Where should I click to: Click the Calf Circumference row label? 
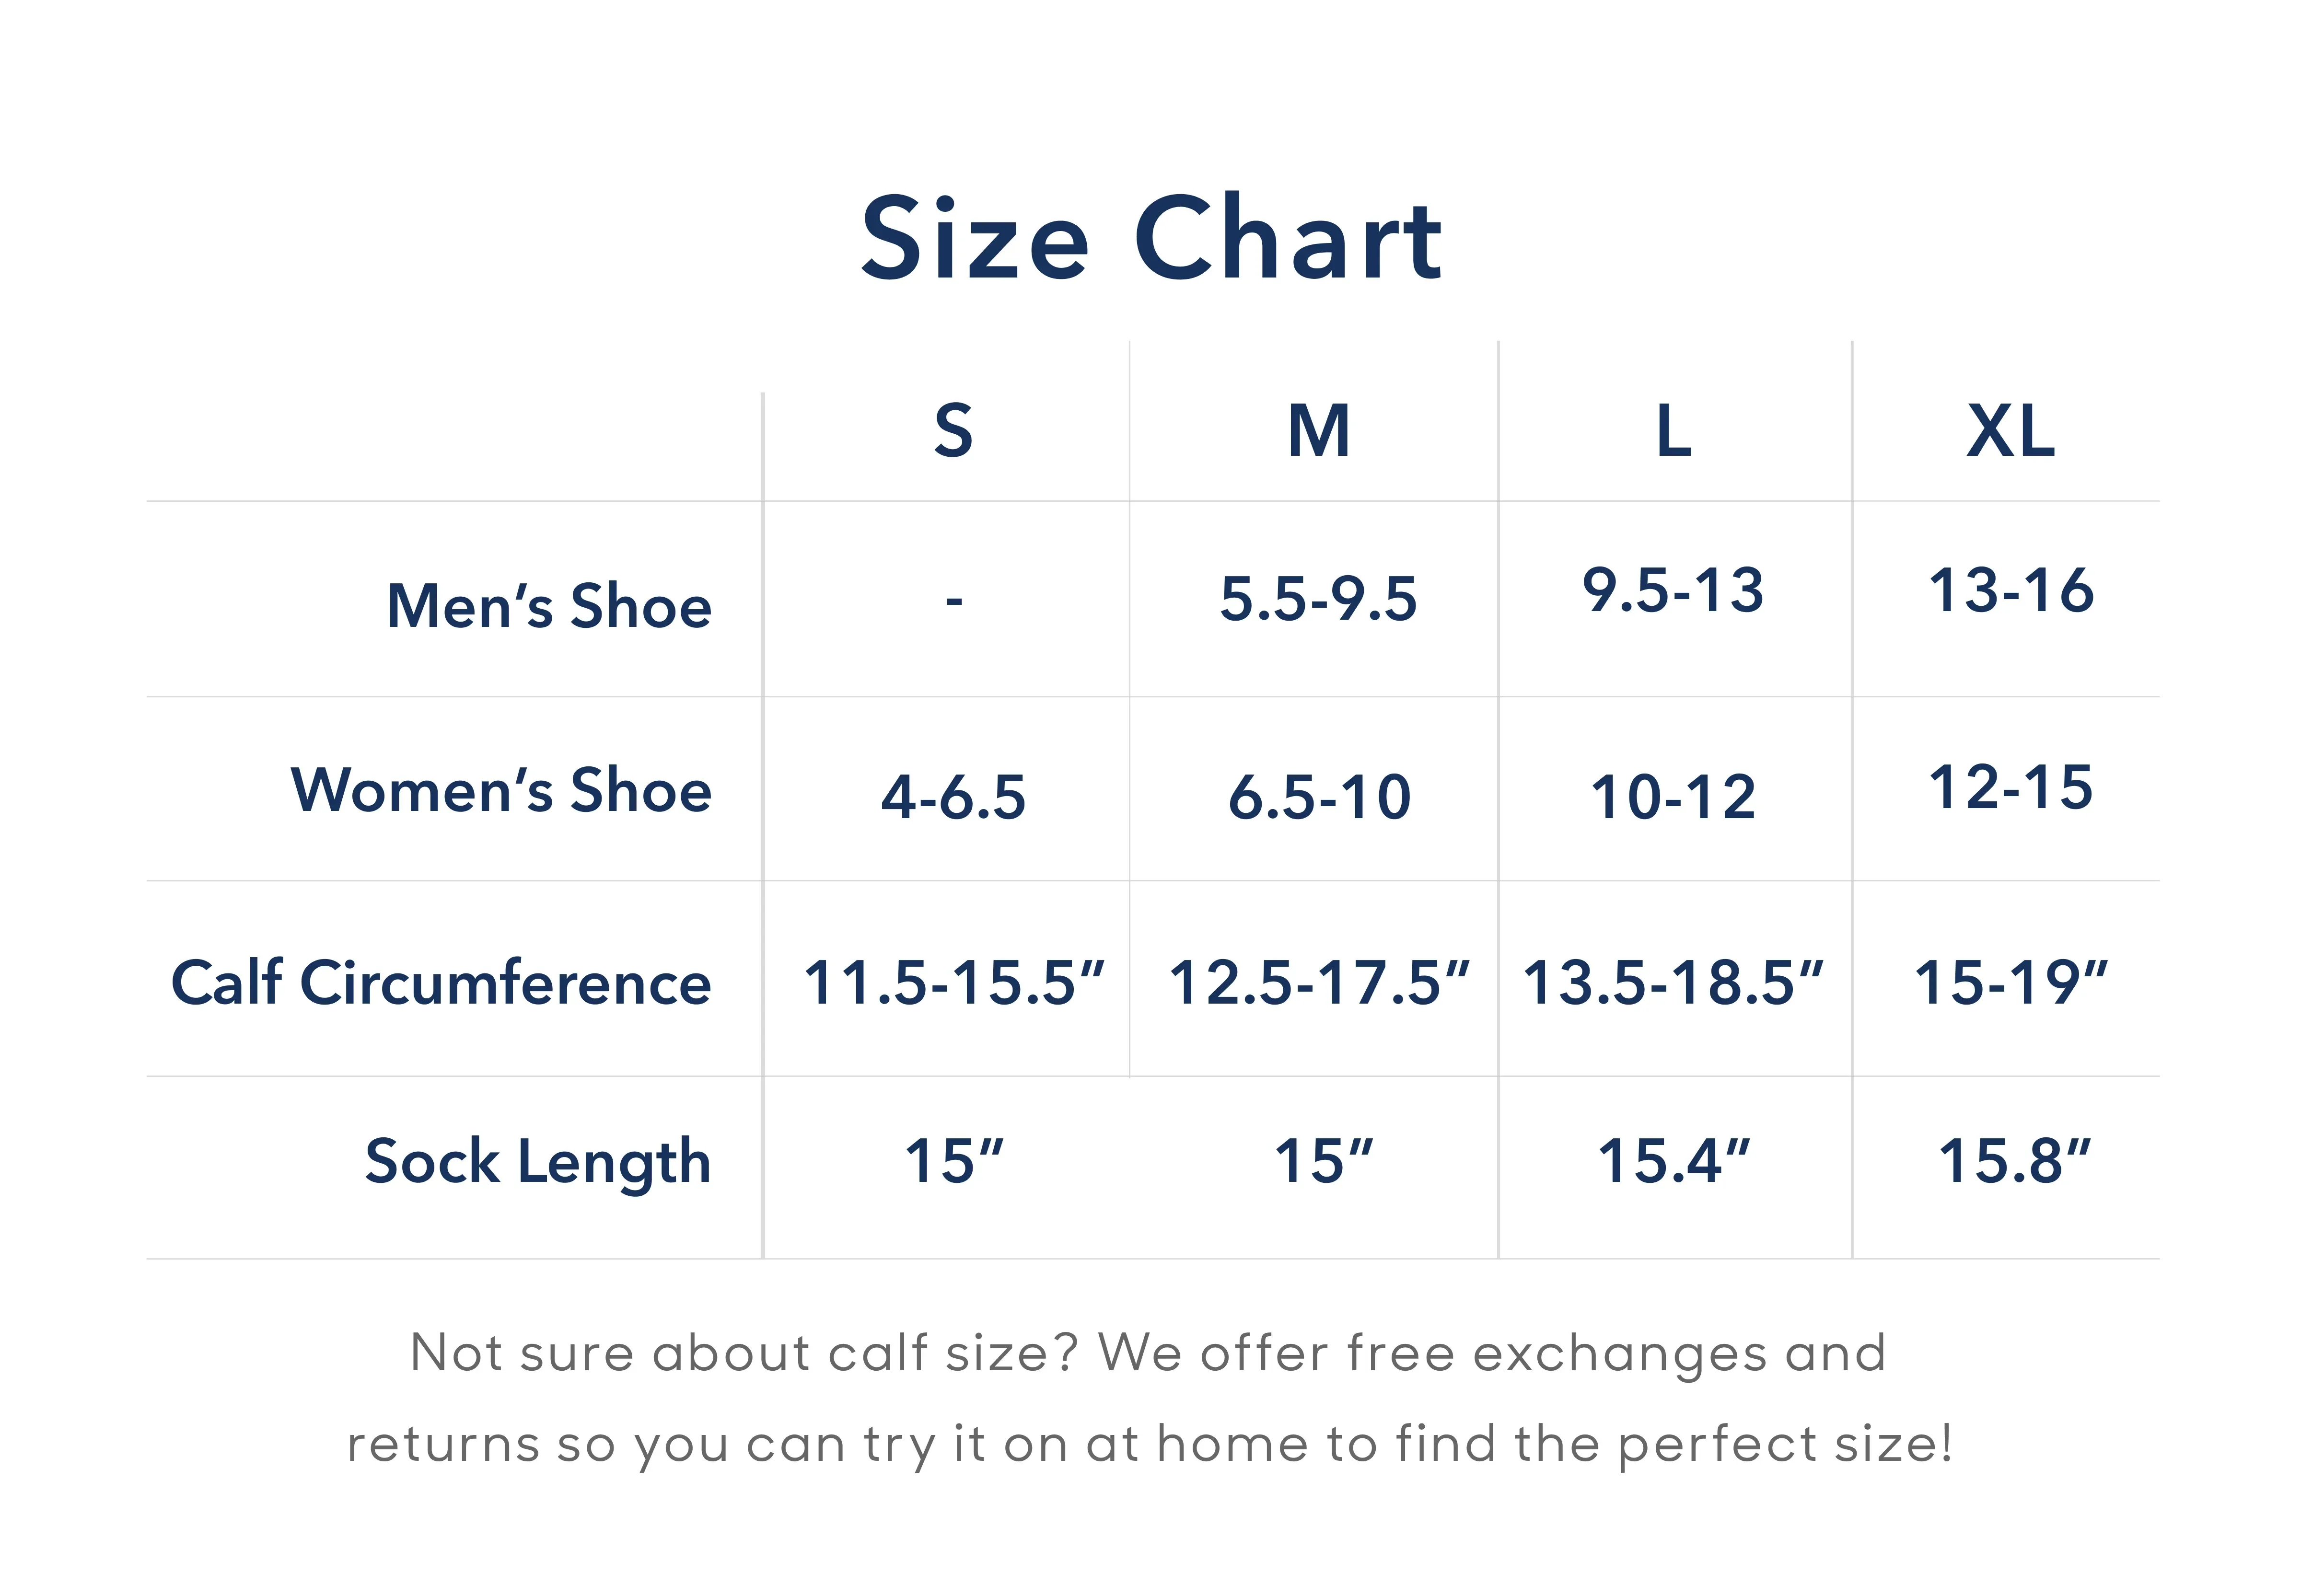tap(441, 982)
